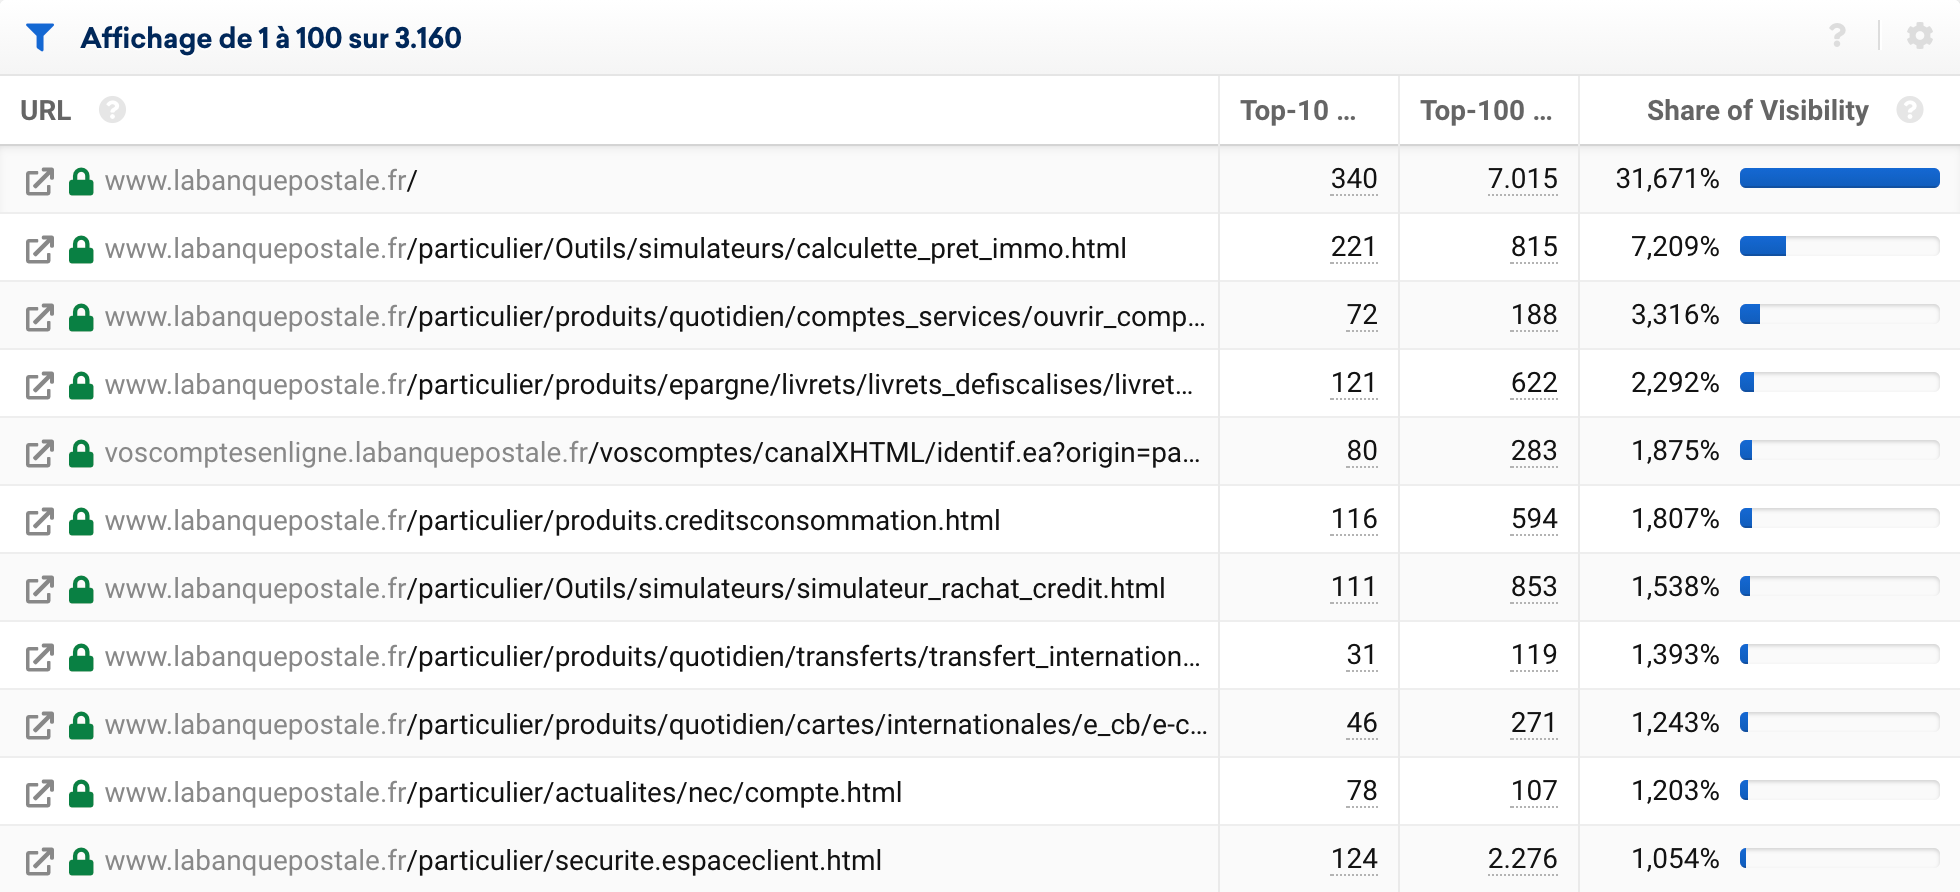Click Top-100 value 7.015 for homepage
This screenshot has height=892, width=1960.
1522,179
